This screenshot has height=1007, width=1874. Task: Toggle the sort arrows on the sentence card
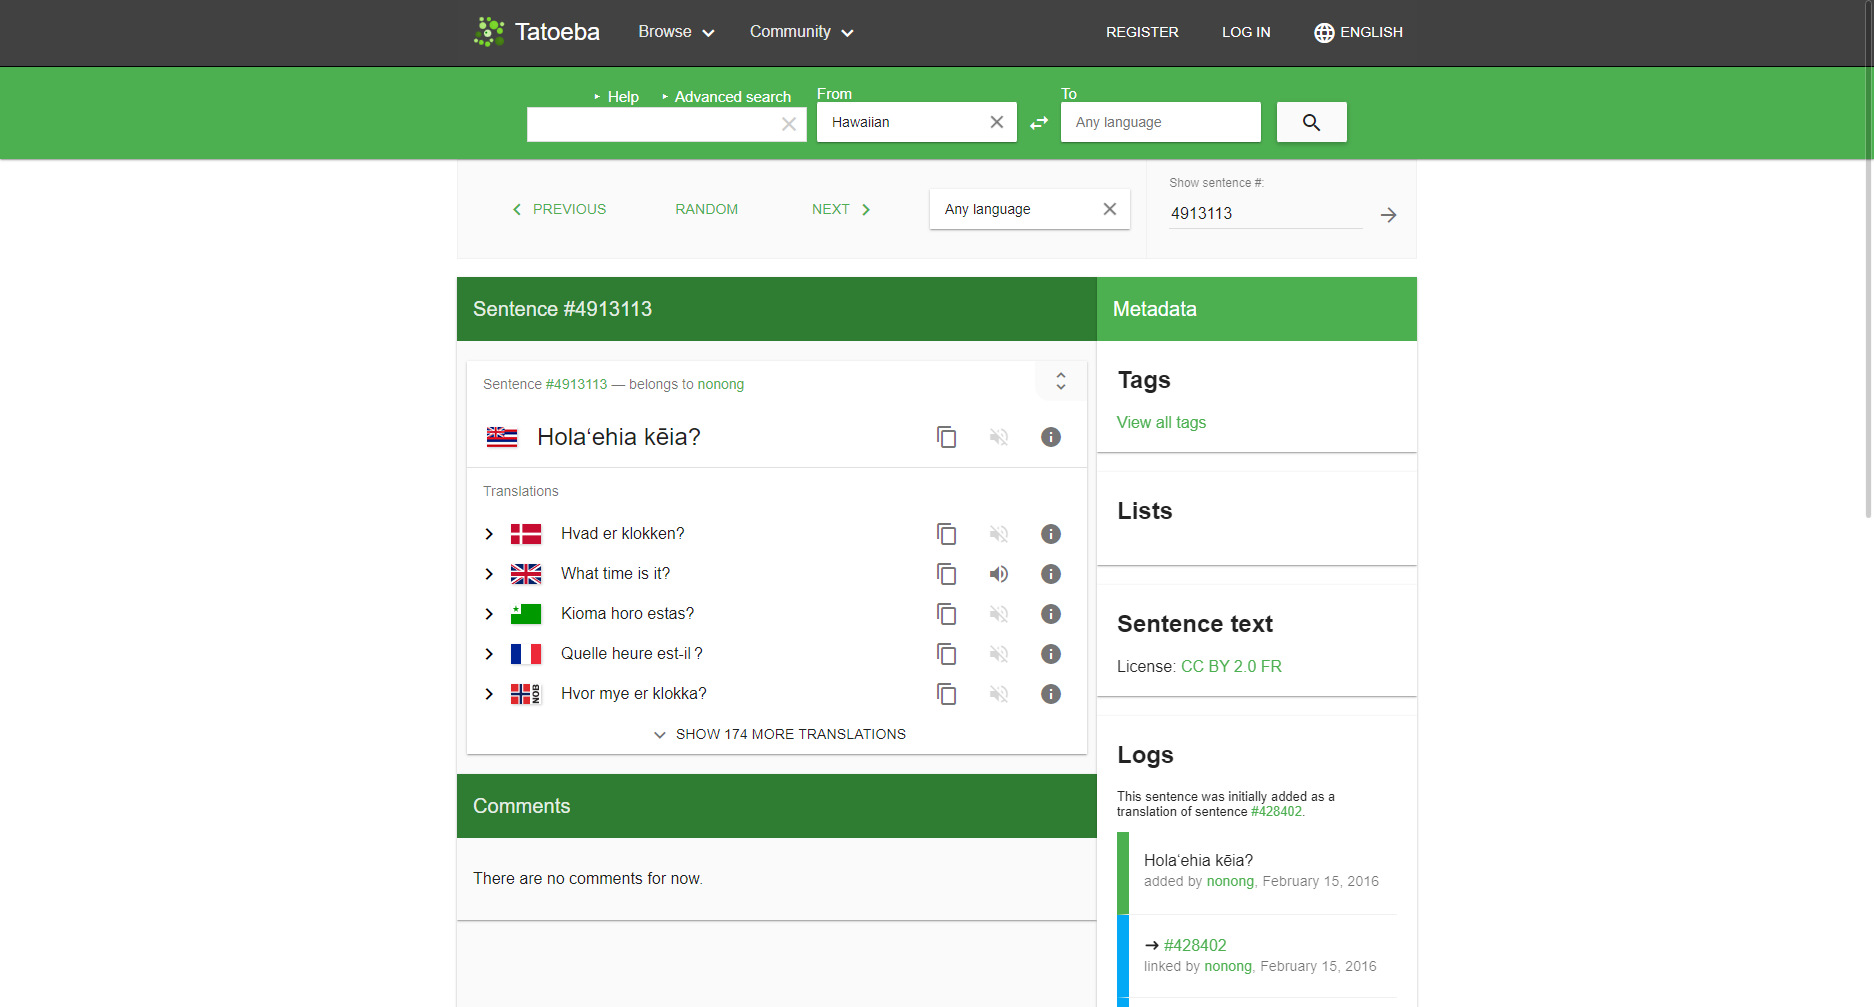tap(1060, 382)
